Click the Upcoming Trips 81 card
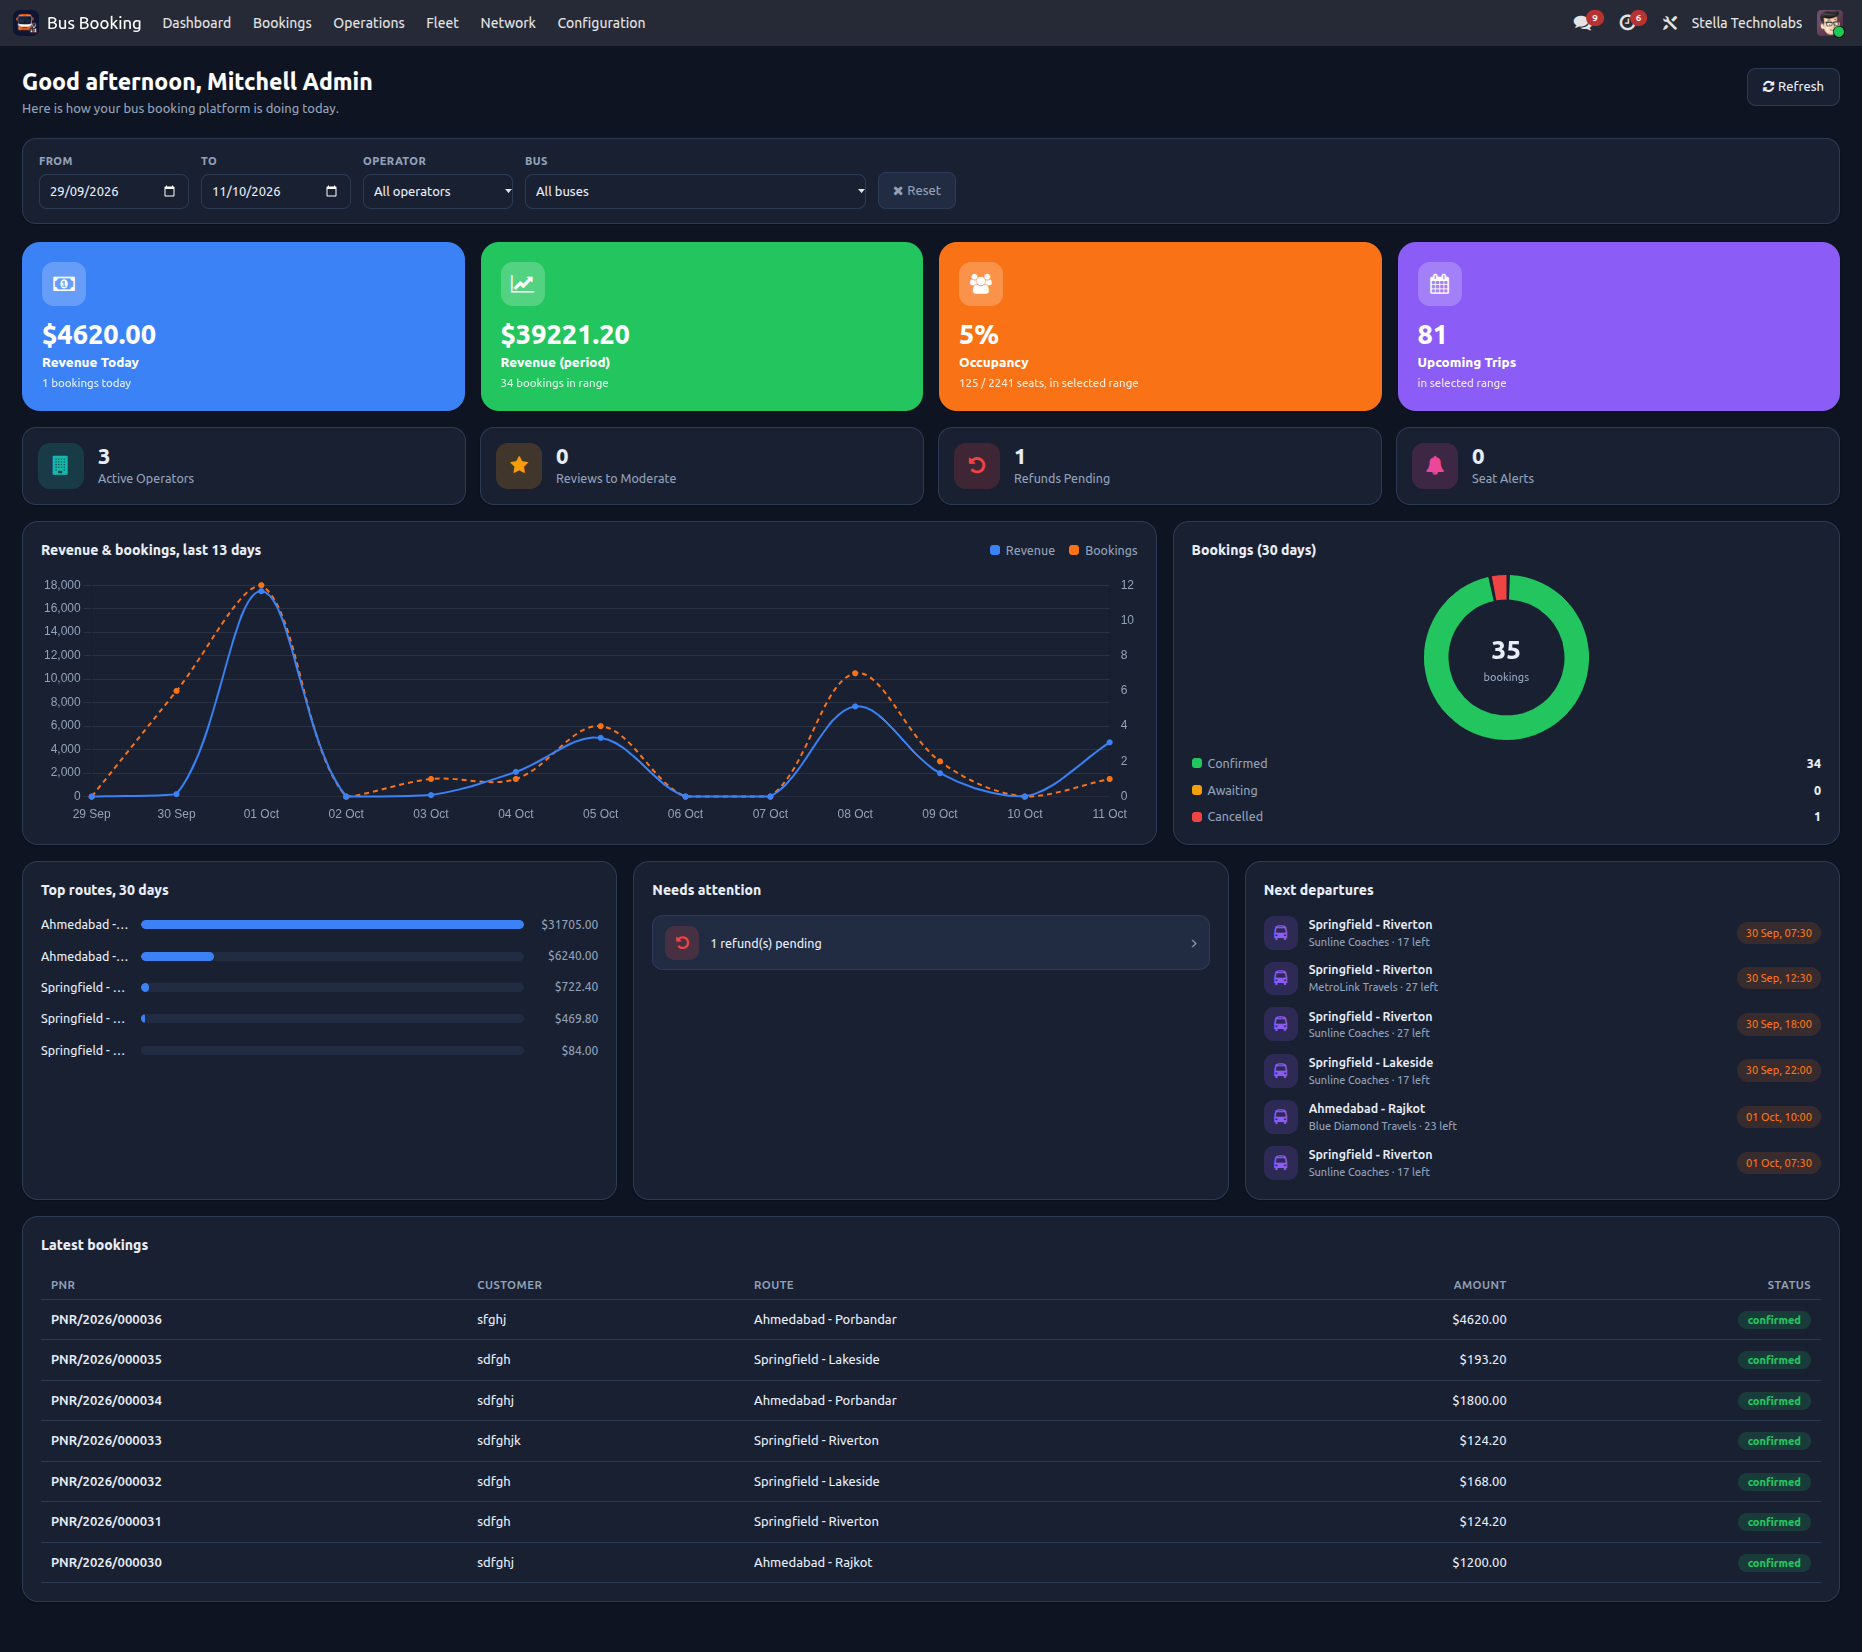Image resolution: width=1862 pixels, height=1652 pixels. (1618, 326)
